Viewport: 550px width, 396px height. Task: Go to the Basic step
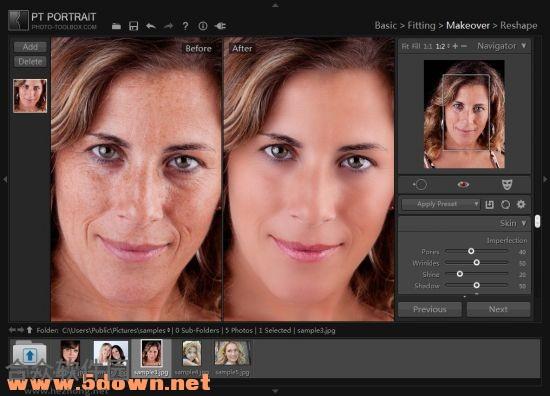tap(385, 26)
